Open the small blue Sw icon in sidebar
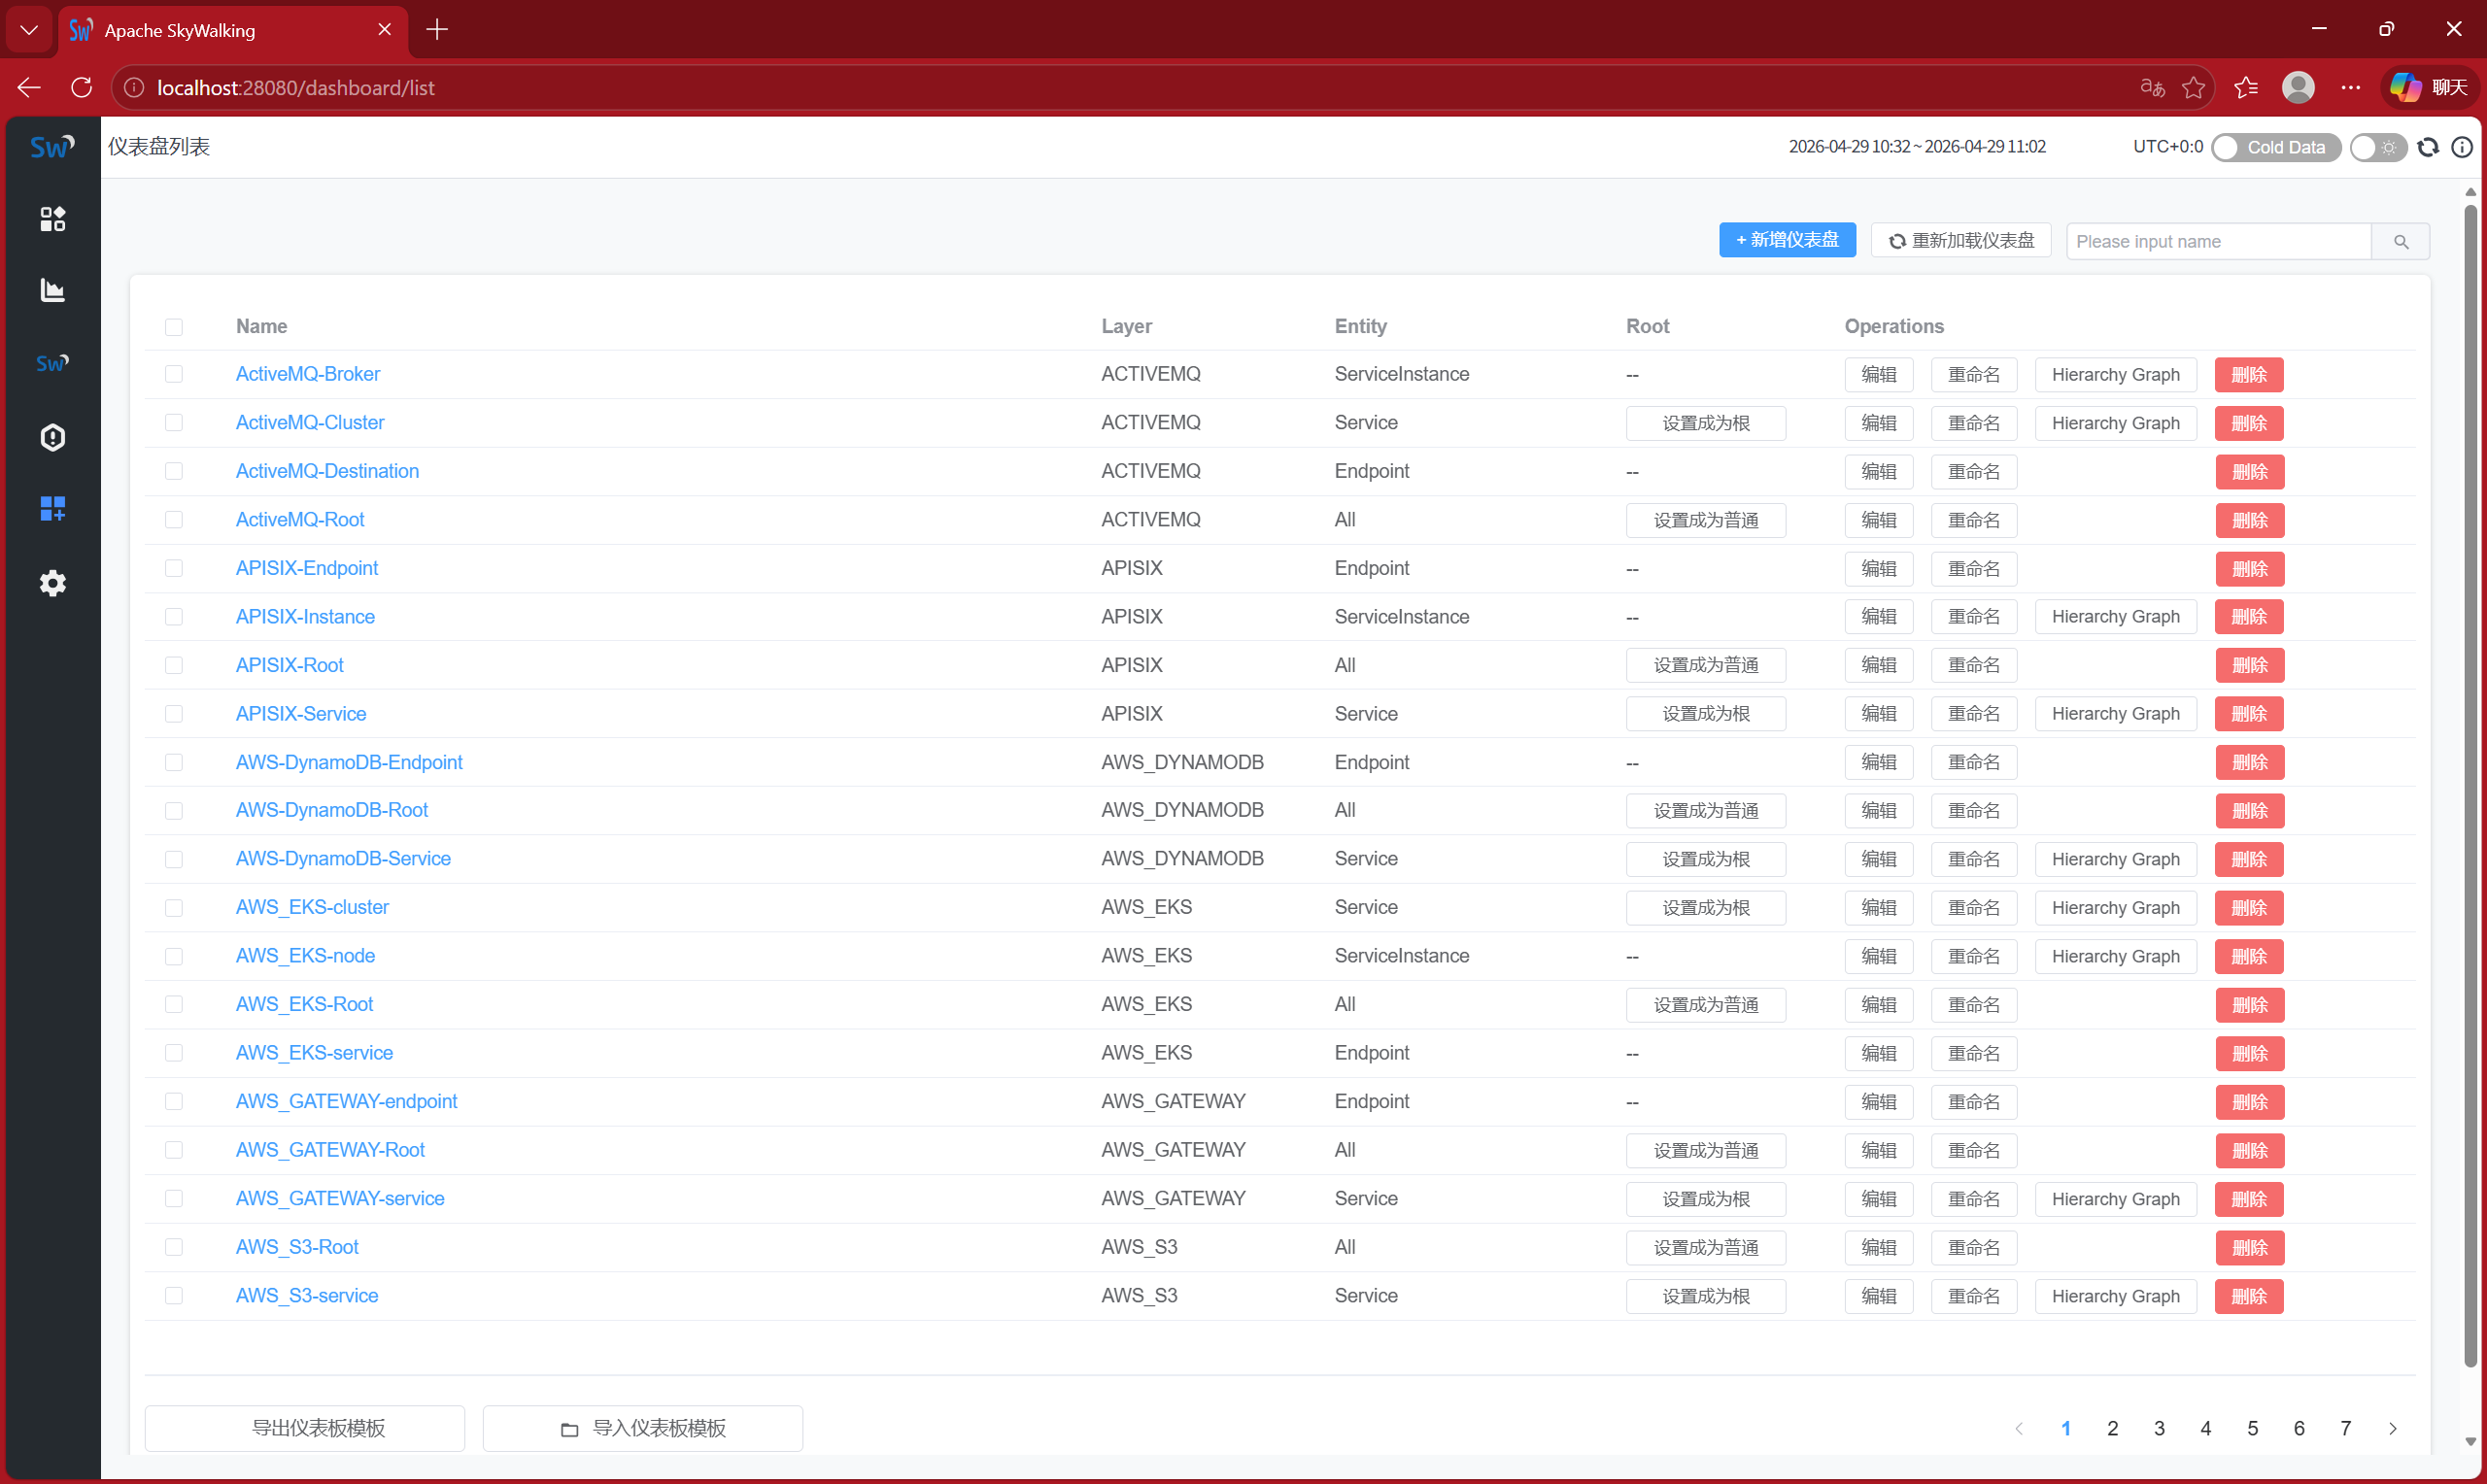The width and height of the screenshot is (2487, 1484). click(x=52, y=363)
